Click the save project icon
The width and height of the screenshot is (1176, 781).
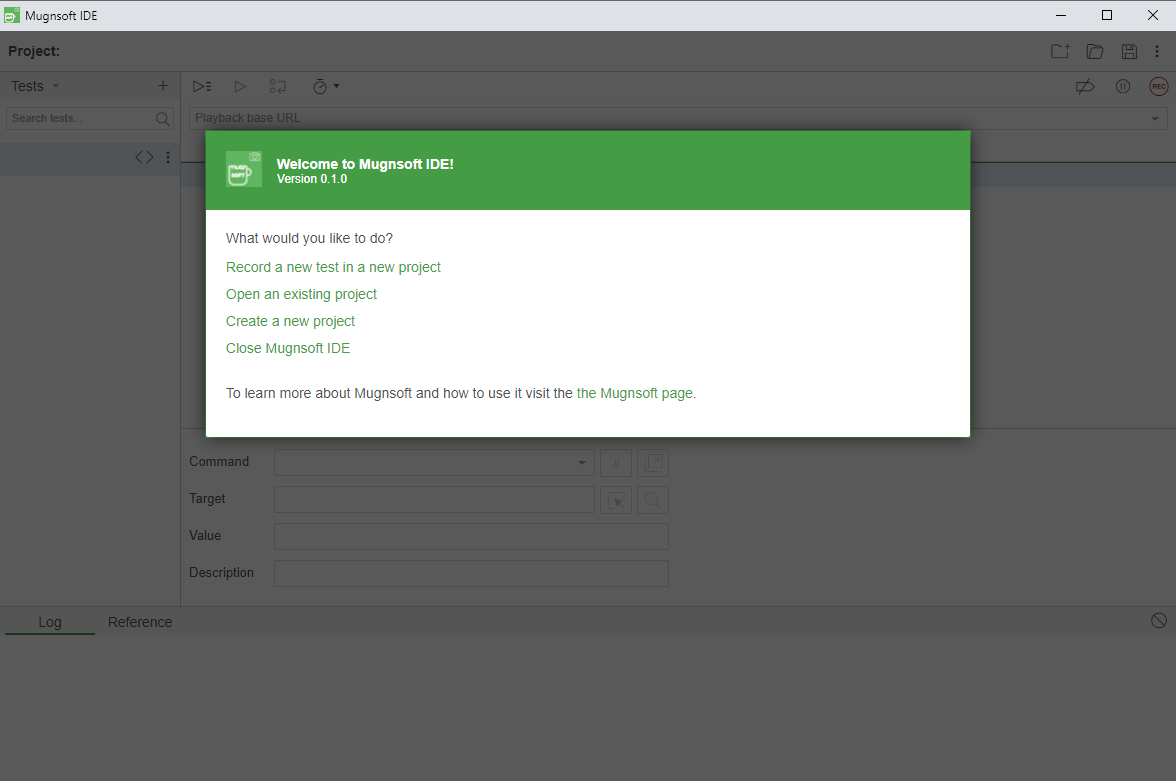pyautogui.click(x=1129, y=51)
